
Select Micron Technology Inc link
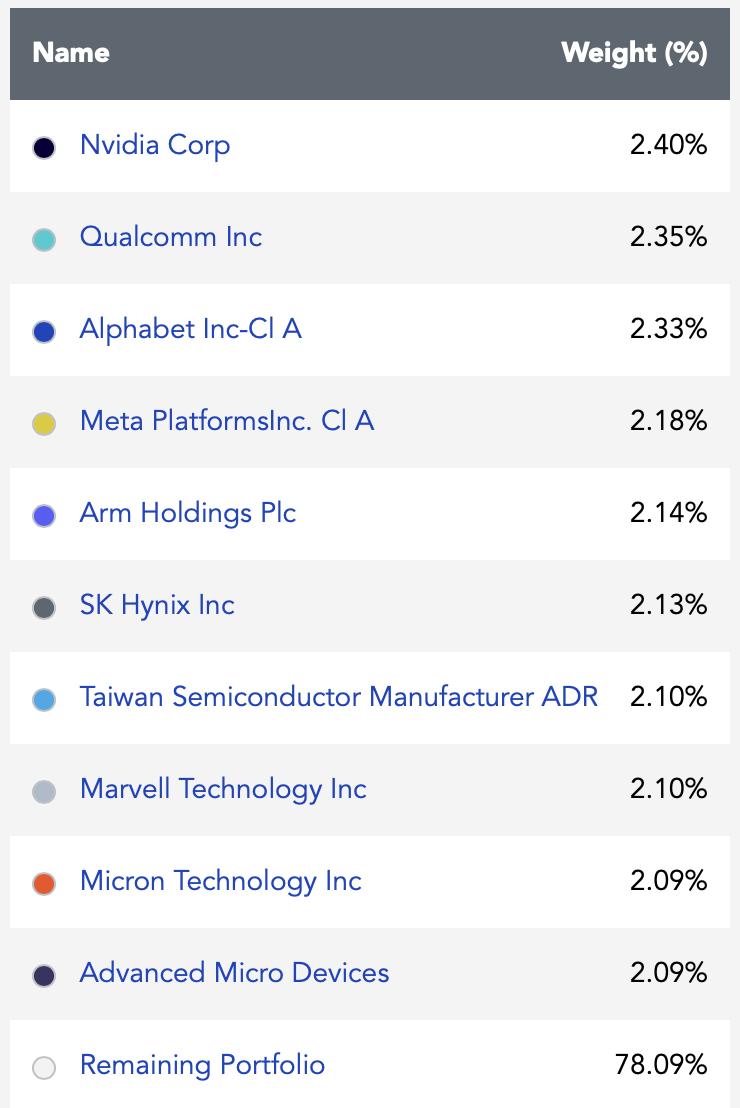pyautogui.click(x=221, y=881)
